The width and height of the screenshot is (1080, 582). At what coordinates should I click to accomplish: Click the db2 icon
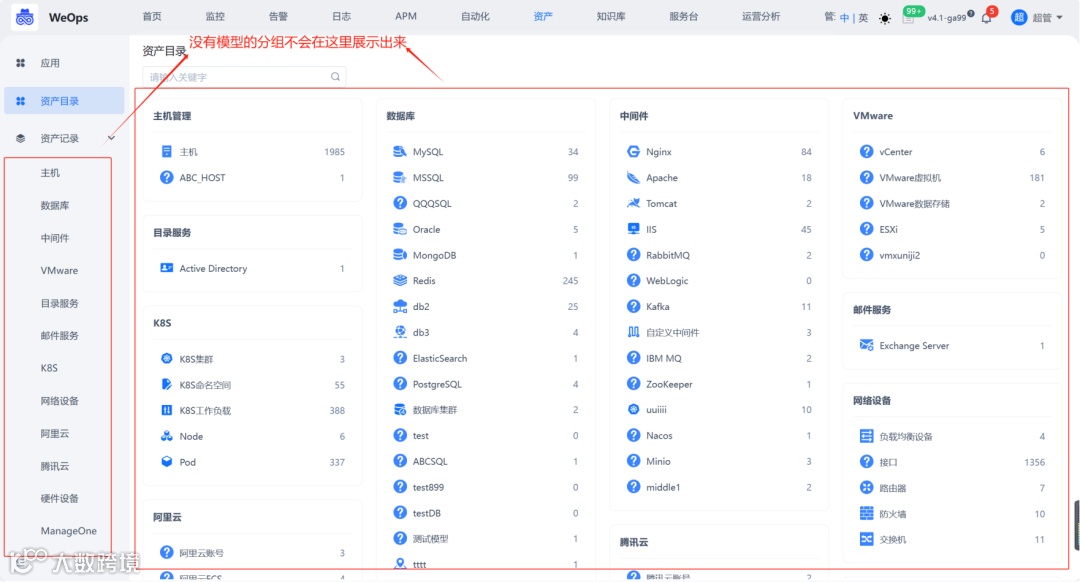[x=399, y=306]
